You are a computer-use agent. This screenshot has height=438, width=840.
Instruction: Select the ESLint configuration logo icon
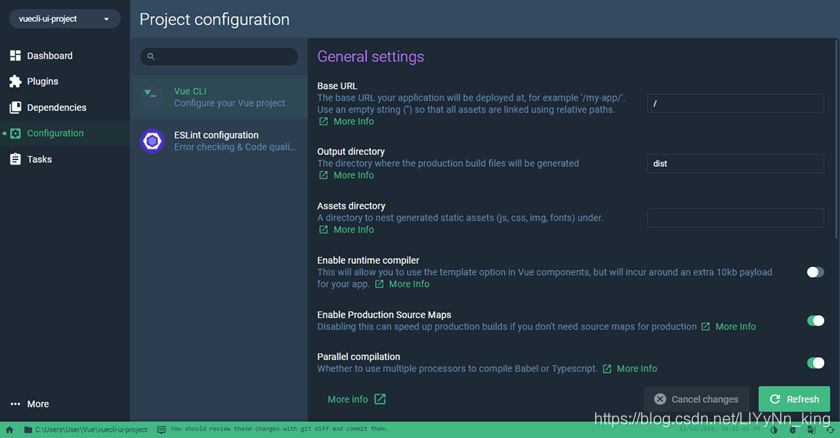(152, 141)
